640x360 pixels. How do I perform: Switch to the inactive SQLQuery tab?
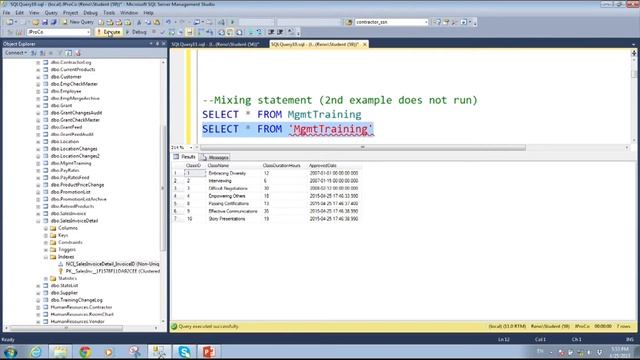click(216, 44)
